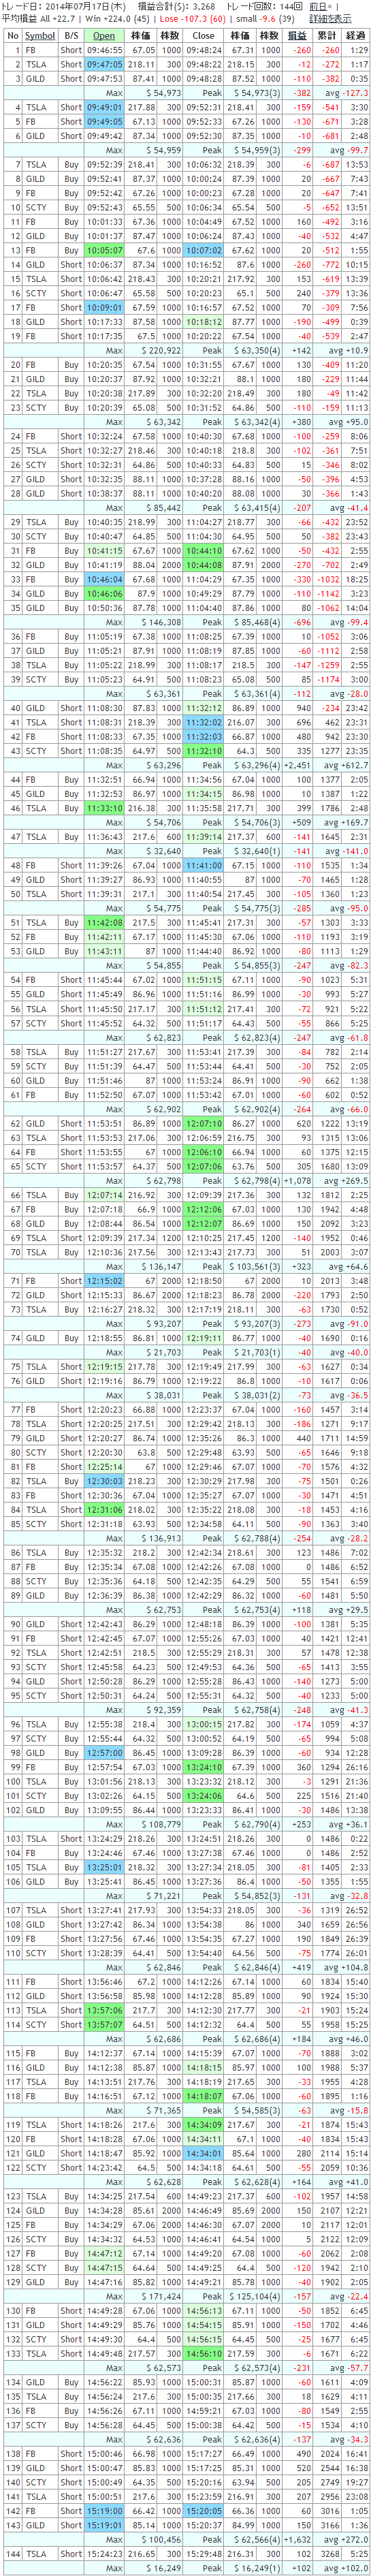Click the +1,078 group profit total

(x=297, y=1181)
